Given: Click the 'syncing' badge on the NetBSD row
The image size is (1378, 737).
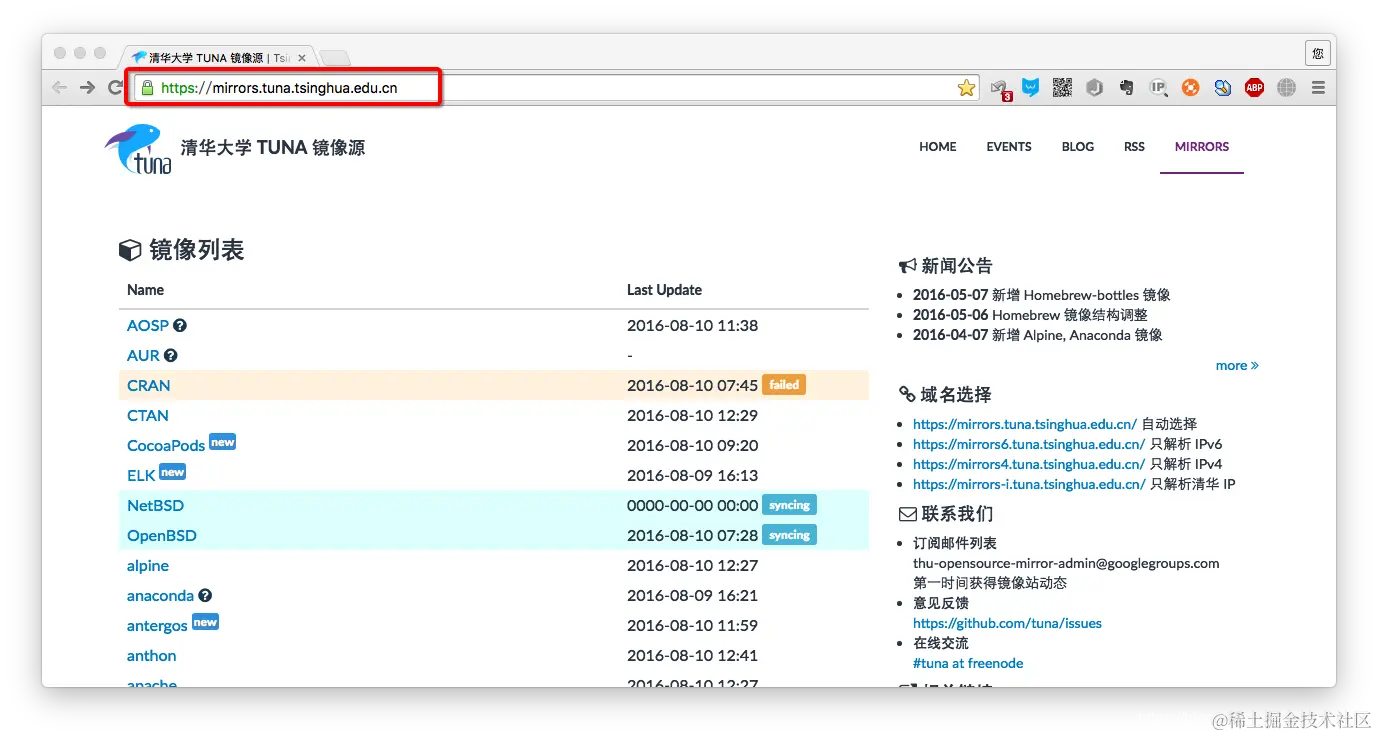Looking at the screenshot, I should point(789,505).
